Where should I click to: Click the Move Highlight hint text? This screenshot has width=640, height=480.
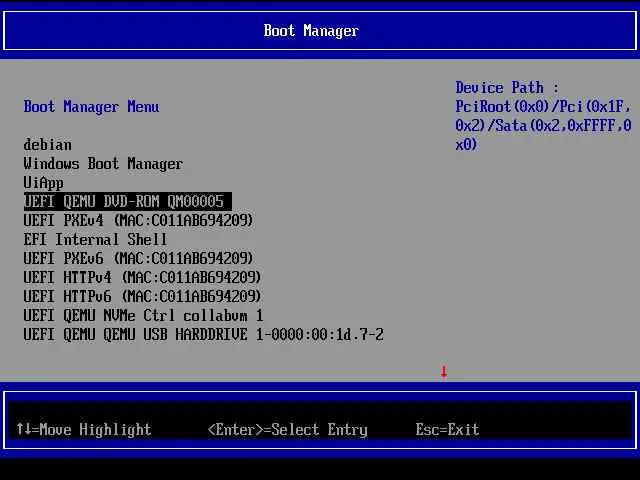[x=84, y=429]
